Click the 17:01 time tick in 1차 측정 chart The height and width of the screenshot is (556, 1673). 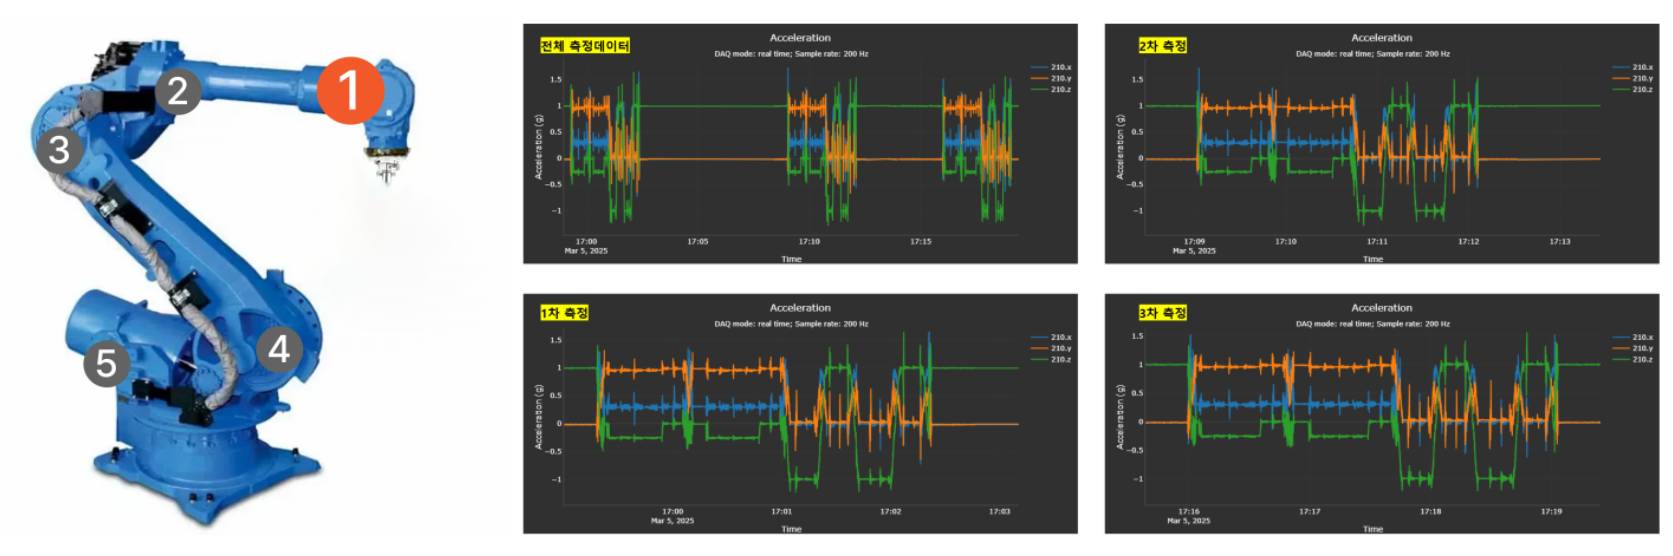click(x=781, y=511)
